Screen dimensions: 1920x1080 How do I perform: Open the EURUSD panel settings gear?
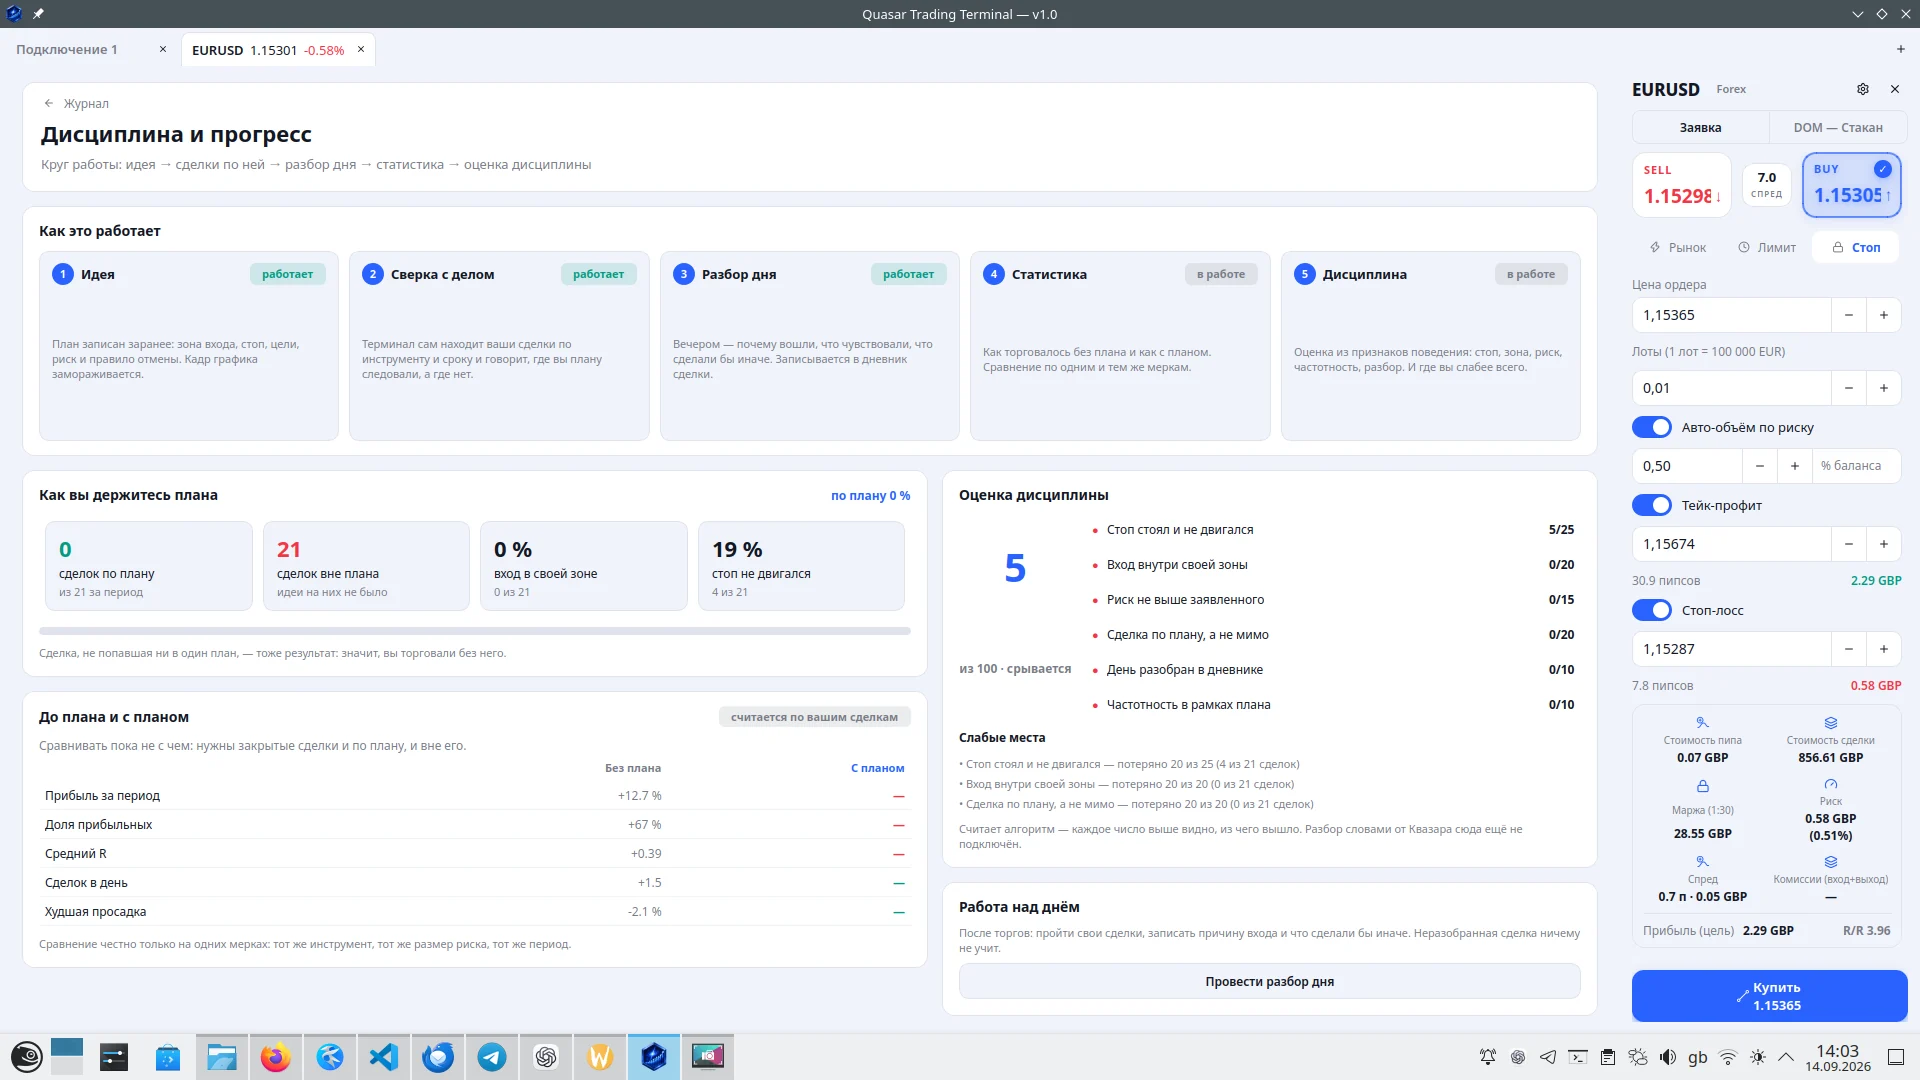tap(1862, 89)
